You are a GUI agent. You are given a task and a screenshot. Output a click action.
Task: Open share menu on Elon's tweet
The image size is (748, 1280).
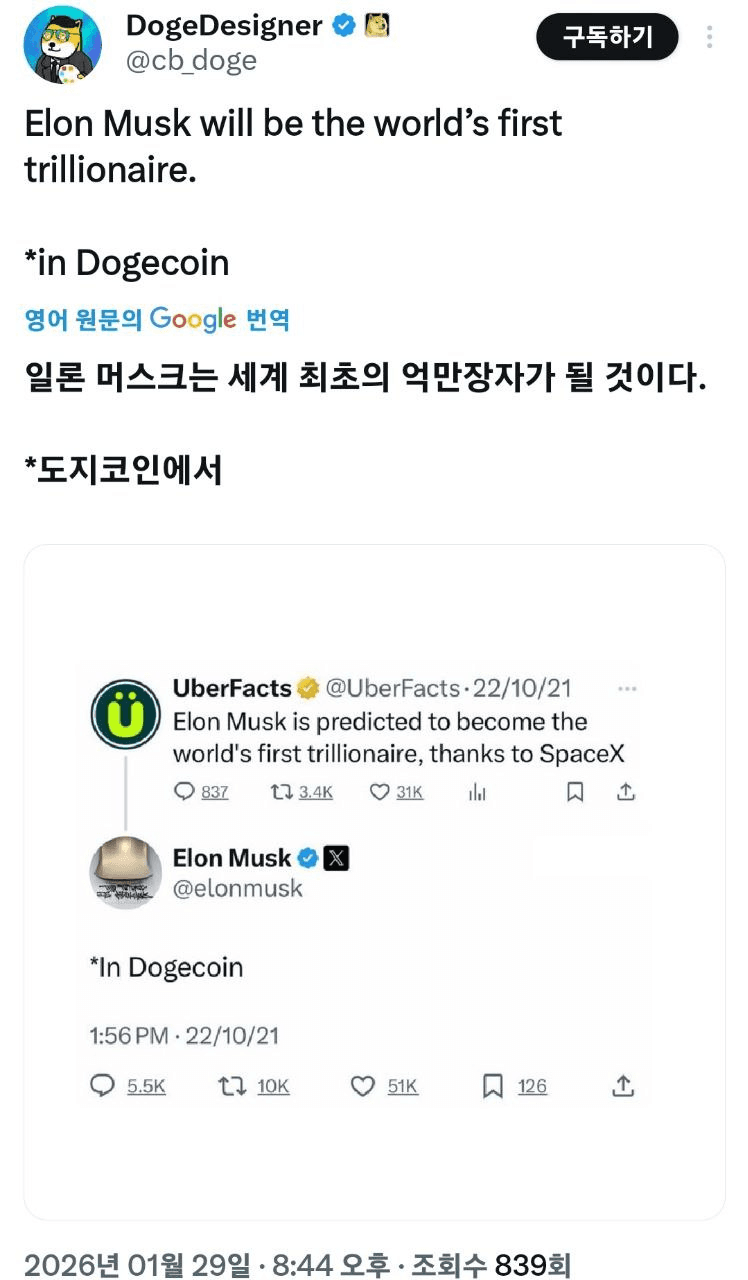coord(623,1086)
